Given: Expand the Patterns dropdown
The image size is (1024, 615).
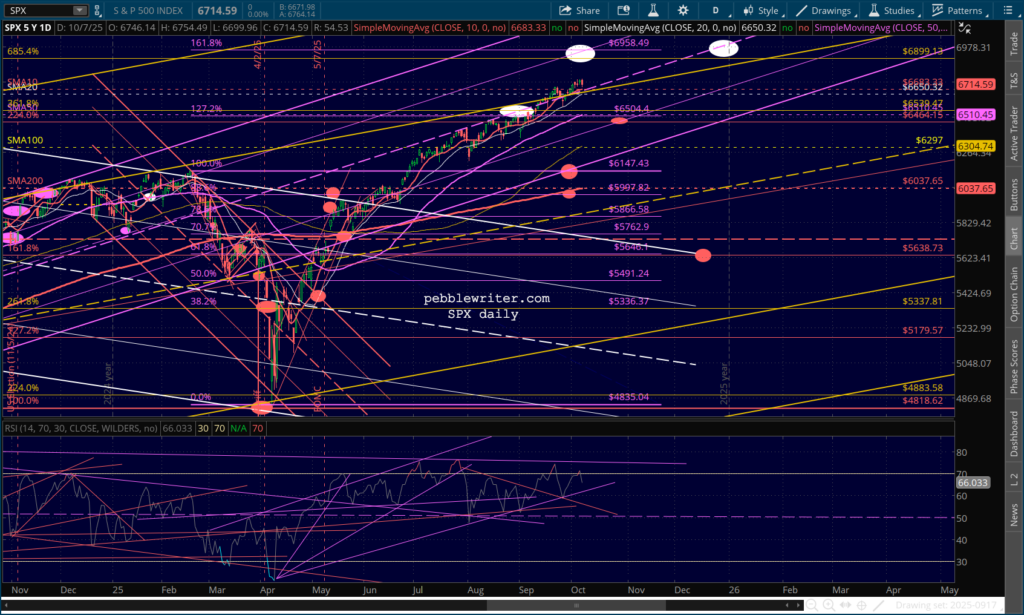Looking at the screenshot, I should click(955, 10).
